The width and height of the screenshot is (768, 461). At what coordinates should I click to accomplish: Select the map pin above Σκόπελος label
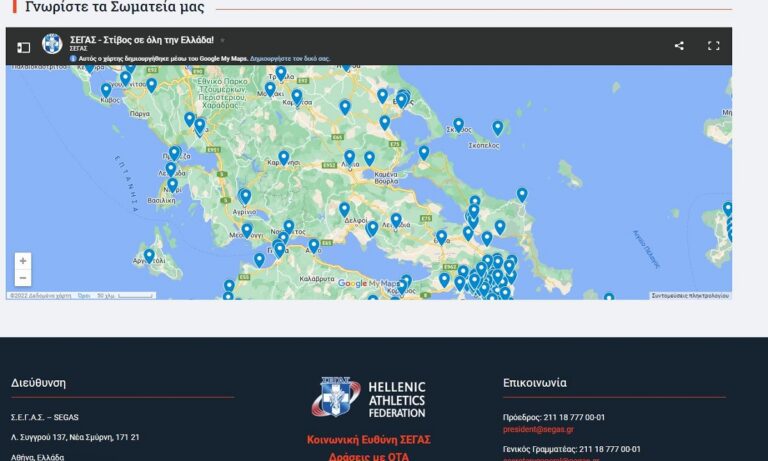point(498,128)
